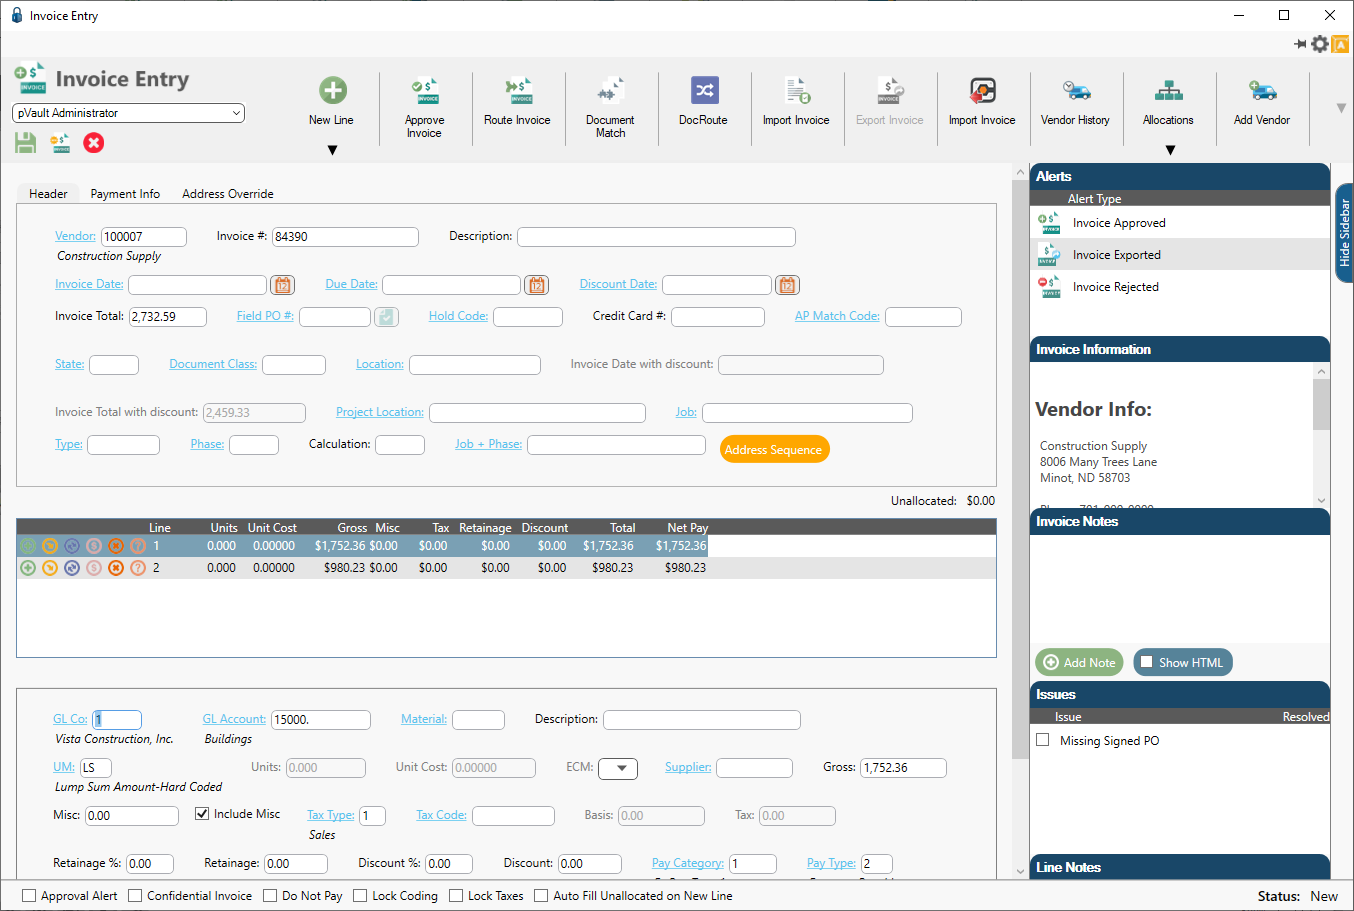The height and width of the screenshot is (911, 1354).
Task: Click the Address Sequence button
Action: tap(774, 449)
